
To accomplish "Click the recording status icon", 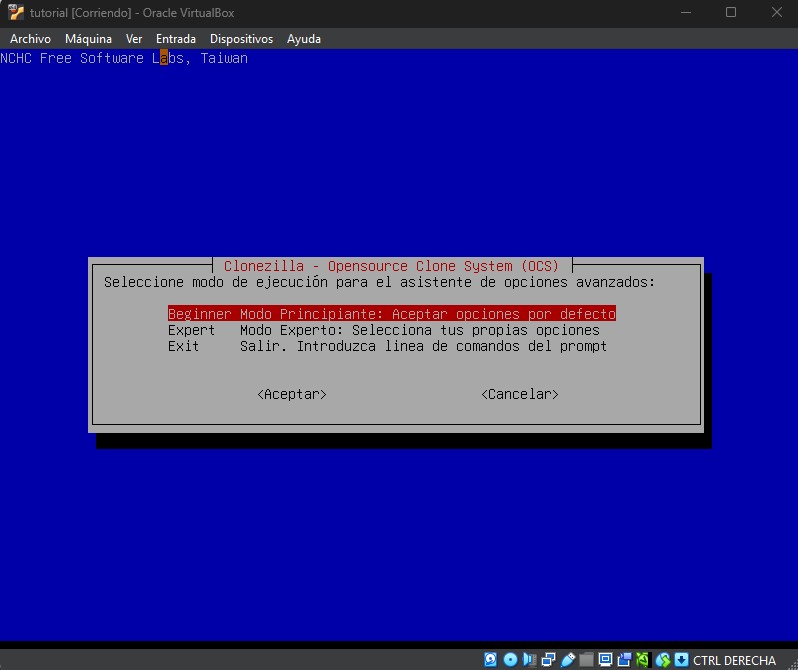I will [624, 660].
